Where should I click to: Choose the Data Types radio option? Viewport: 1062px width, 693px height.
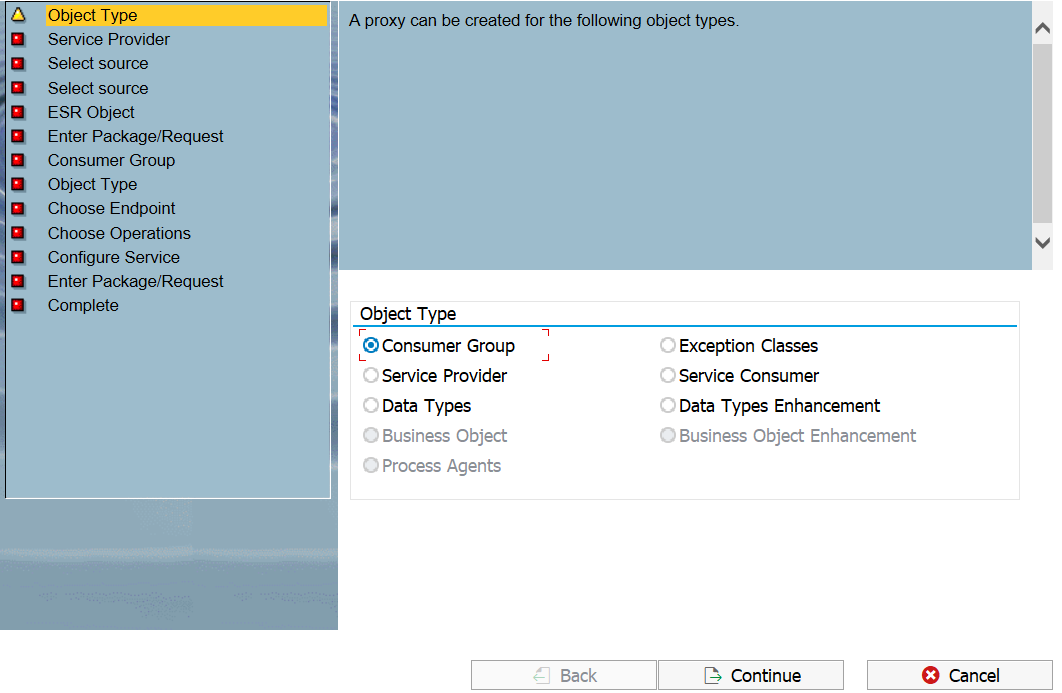pyautogui.click(x=370, y=405)
